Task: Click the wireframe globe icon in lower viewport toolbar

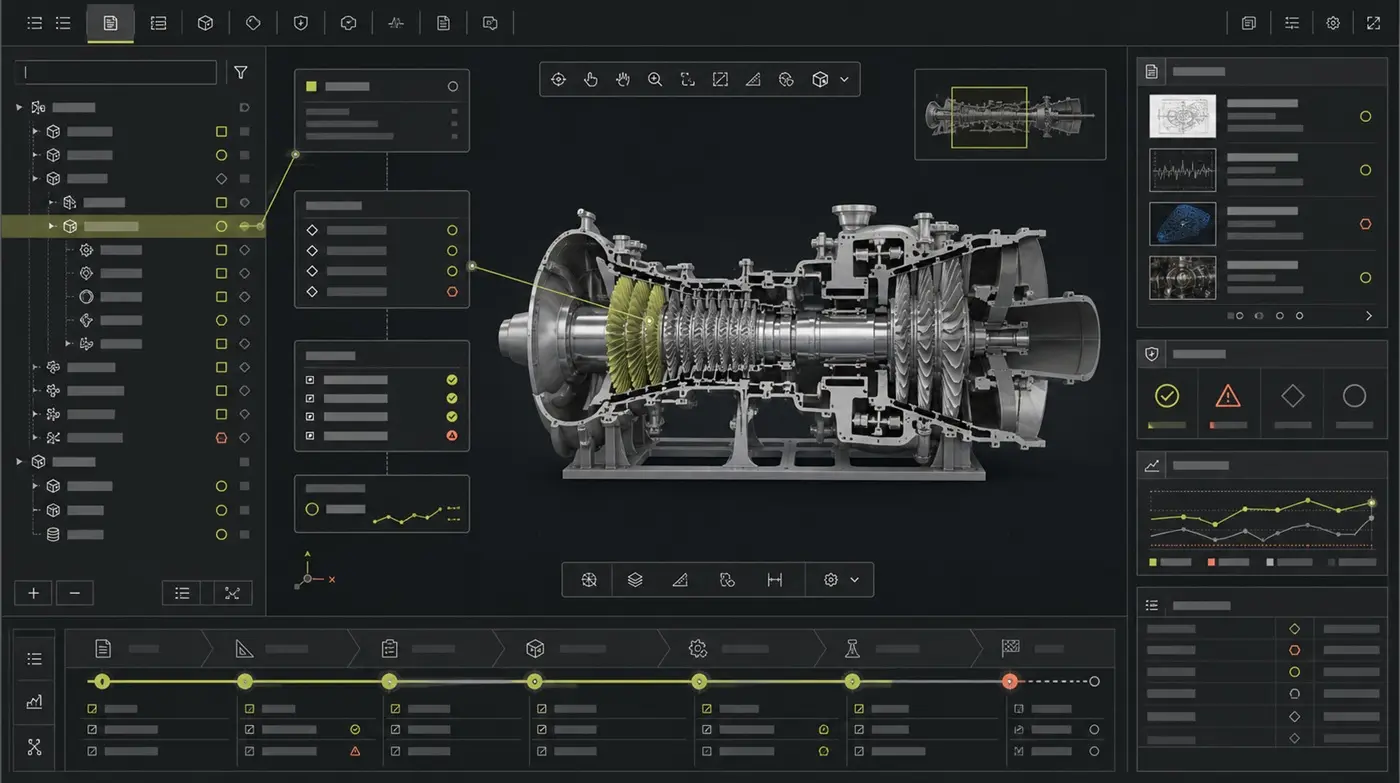Action: click(x=589, y=580)
